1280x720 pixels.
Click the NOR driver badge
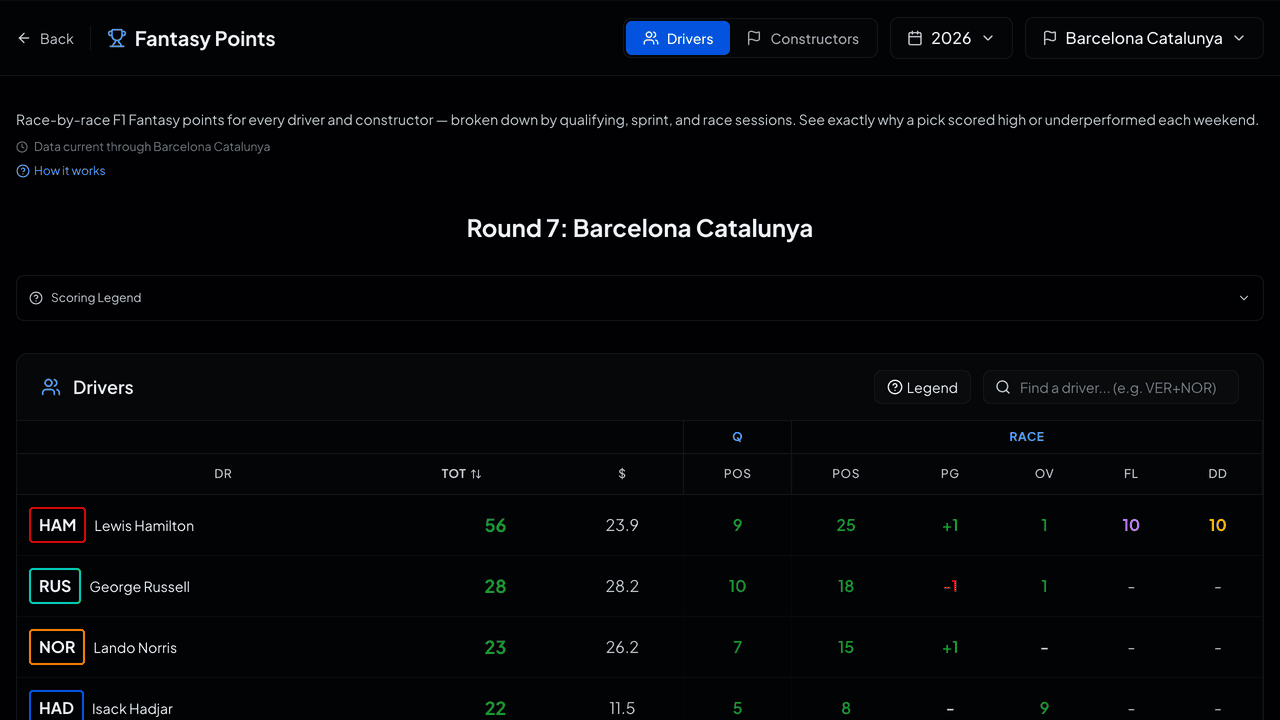point(57,647)
